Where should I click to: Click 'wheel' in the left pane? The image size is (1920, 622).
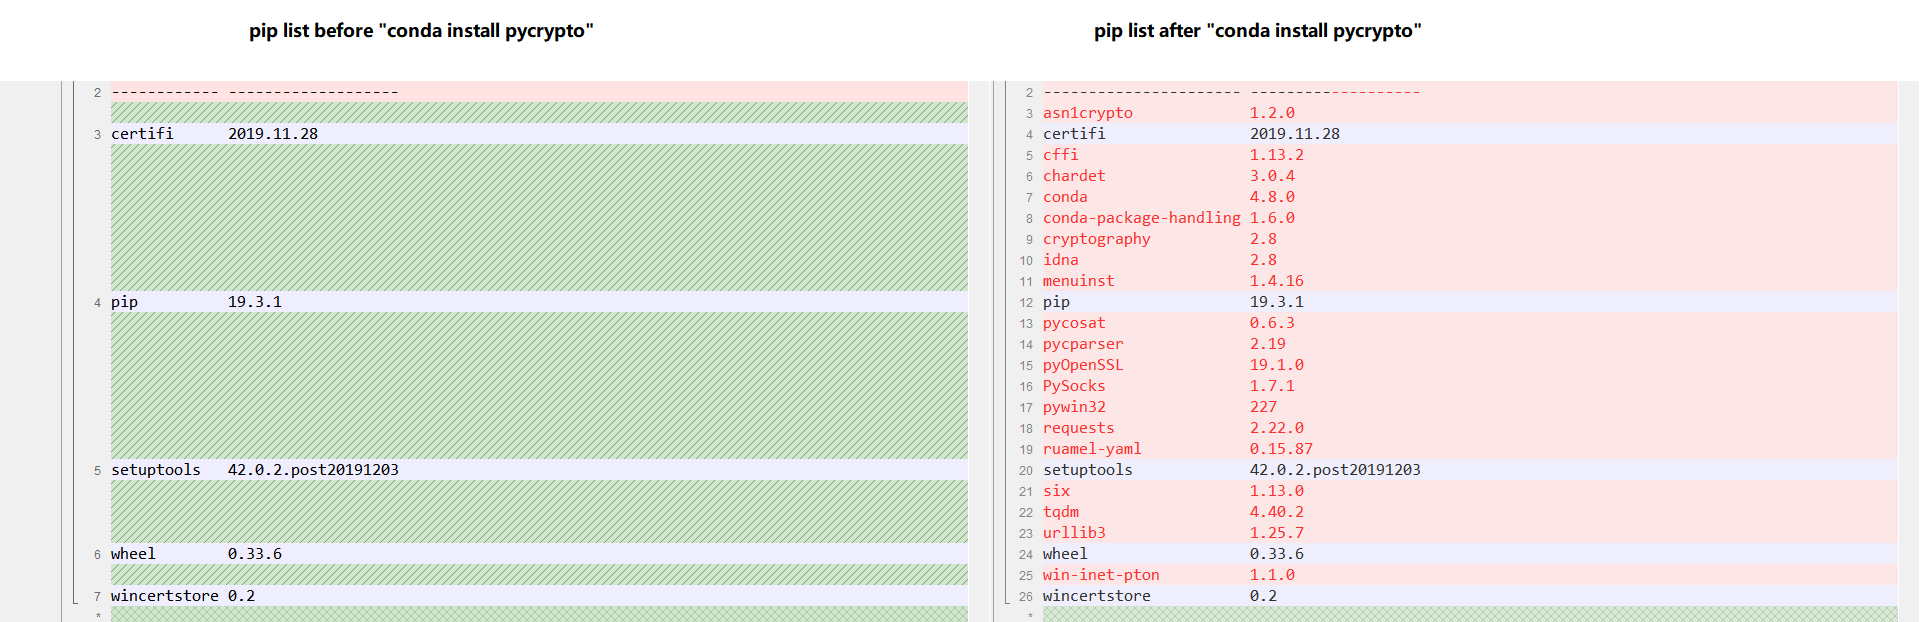pyautogui.click(x=133, y=554)
